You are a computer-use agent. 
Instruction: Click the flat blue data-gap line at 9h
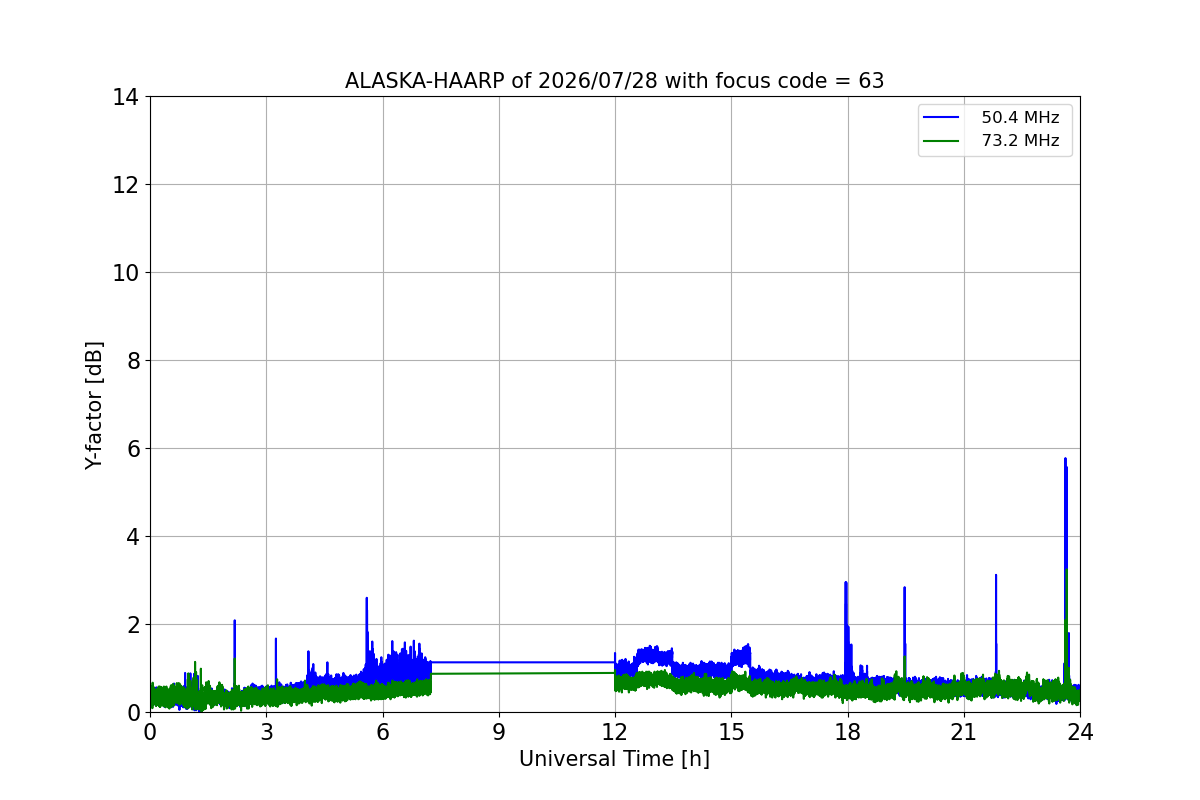point(499,662)
